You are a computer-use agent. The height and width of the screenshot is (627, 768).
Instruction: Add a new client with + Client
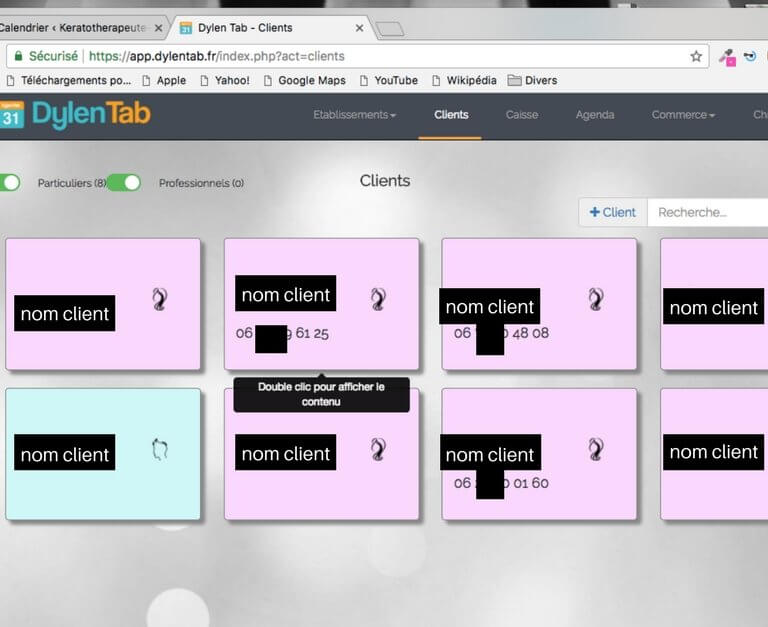click(613, 212)
